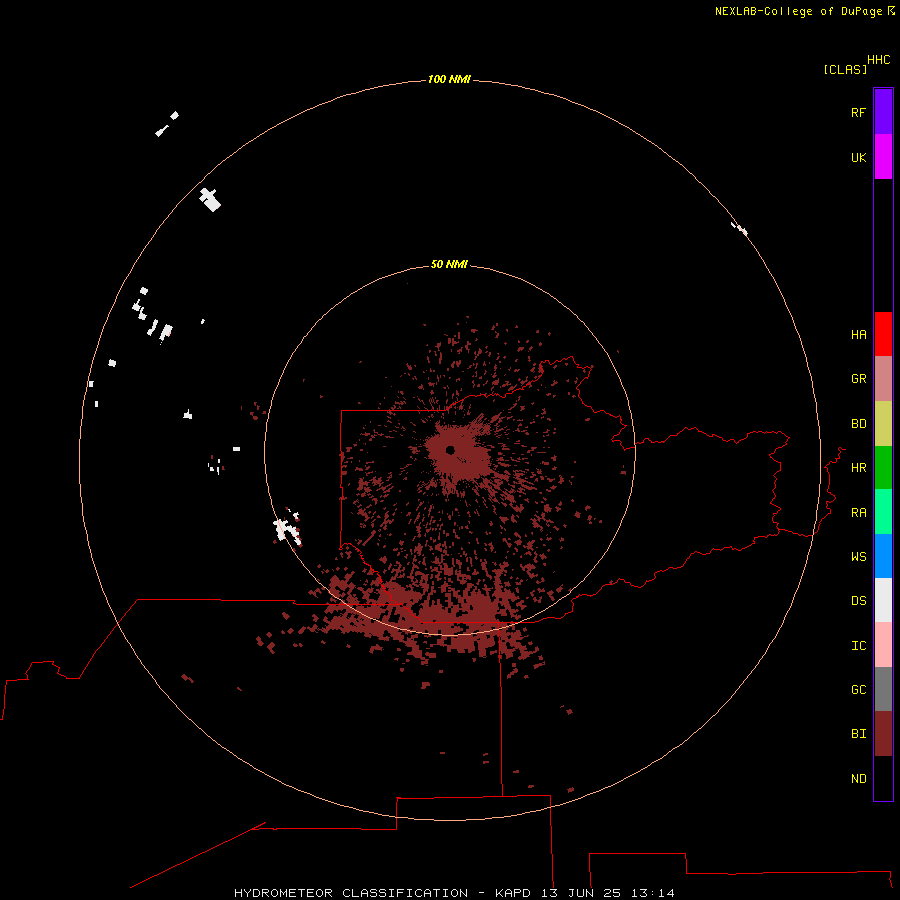Screen dimensions: 900x900
Task: Click the 50 NMI range ring label
Action: [x=449, y=264]
